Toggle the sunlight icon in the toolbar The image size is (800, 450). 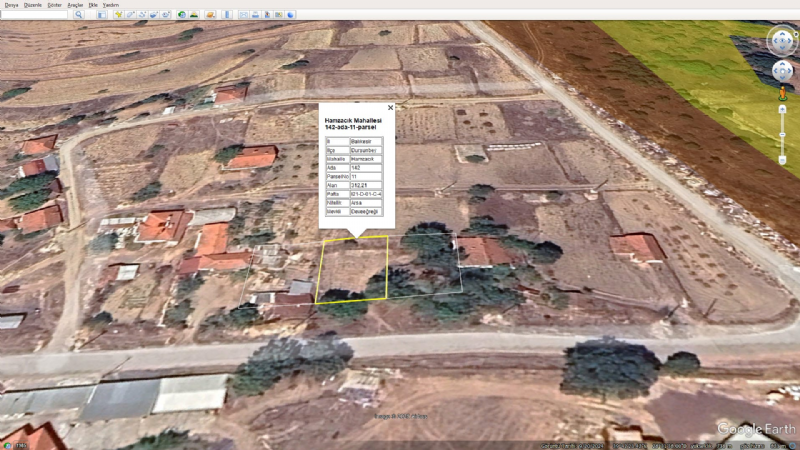point(194,15)
